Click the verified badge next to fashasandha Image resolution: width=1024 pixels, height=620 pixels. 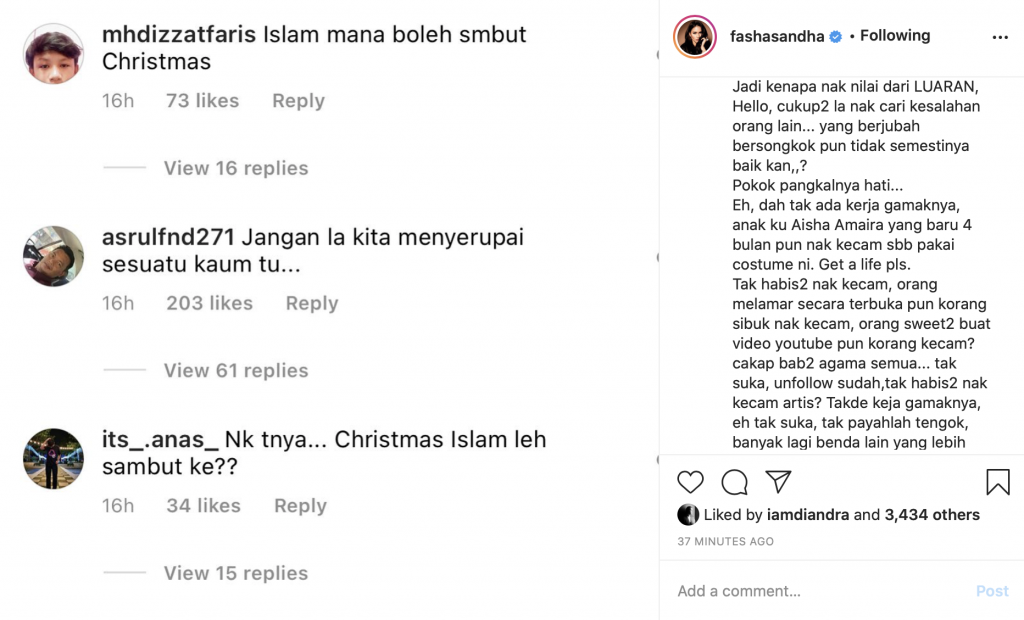tap(836, 37)
